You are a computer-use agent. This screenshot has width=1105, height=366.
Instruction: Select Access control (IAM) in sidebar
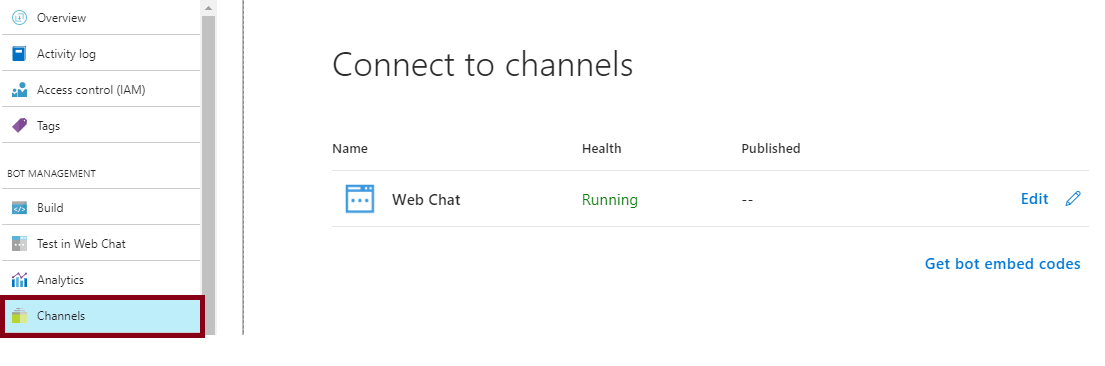click(x=101, y=90)
